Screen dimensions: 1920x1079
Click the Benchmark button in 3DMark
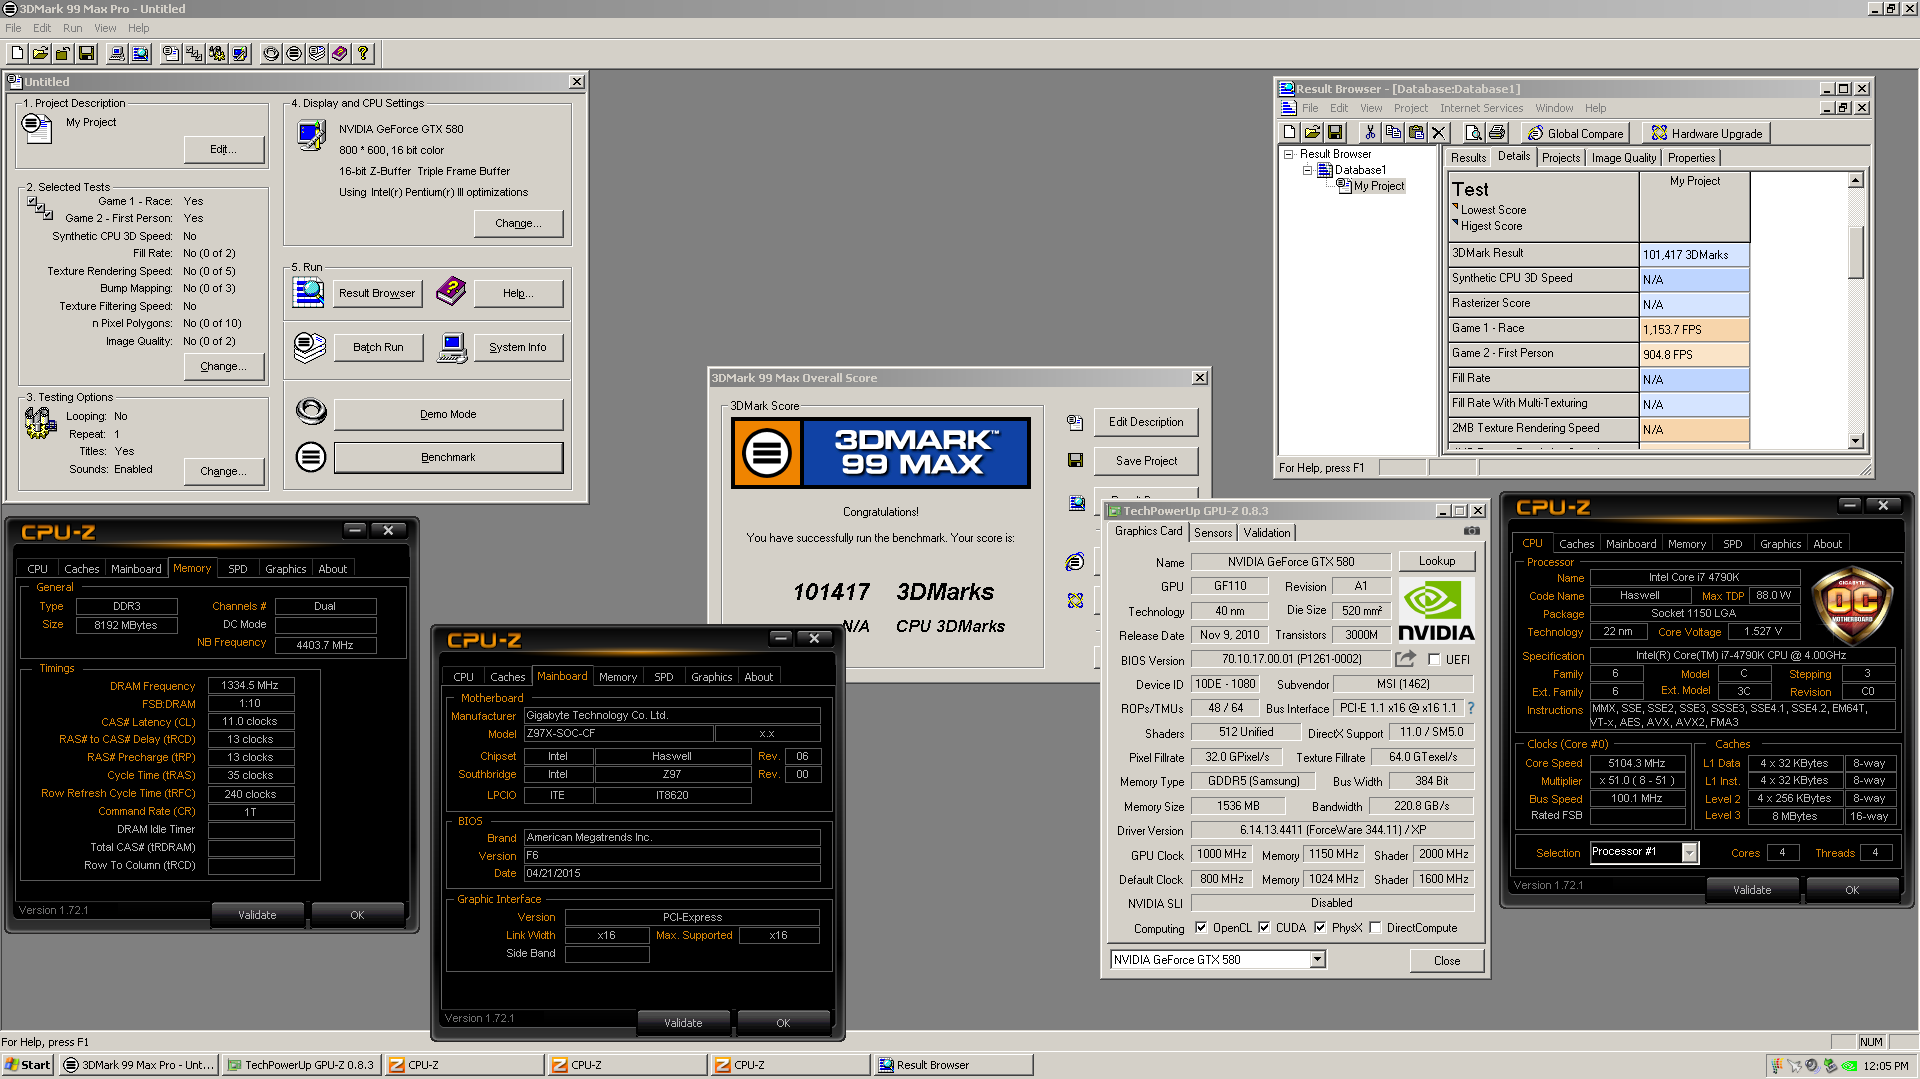[x=448, y=457]
